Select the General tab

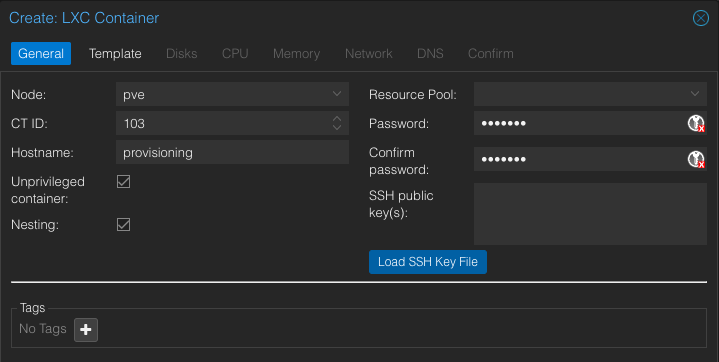pos(41,53)
